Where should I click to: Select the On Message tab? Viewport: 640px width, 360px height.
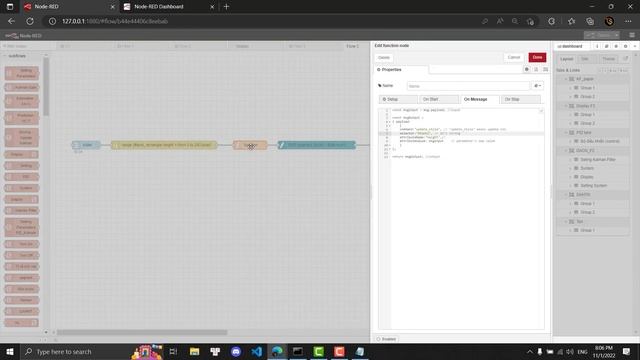point(480,99)
